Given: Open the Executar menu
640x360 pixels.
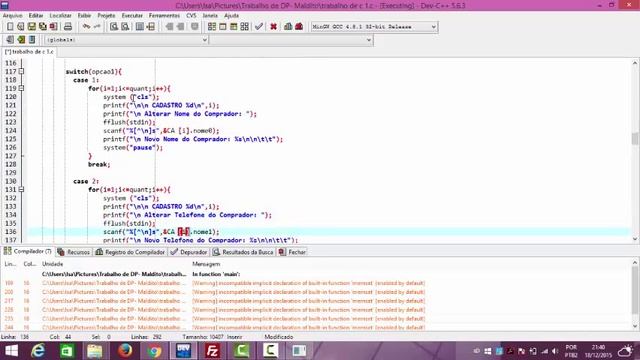Looking at the screenshot, I should coord(132,16).
